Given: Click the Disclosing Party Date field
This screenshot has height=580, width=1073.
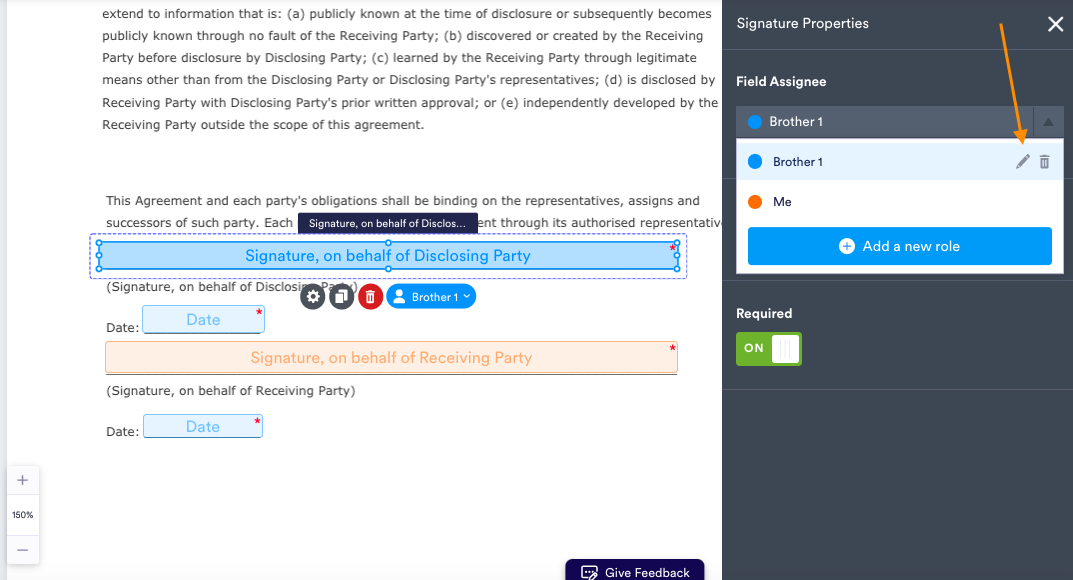Looking at the screenshot, I should tap(203, 320).
